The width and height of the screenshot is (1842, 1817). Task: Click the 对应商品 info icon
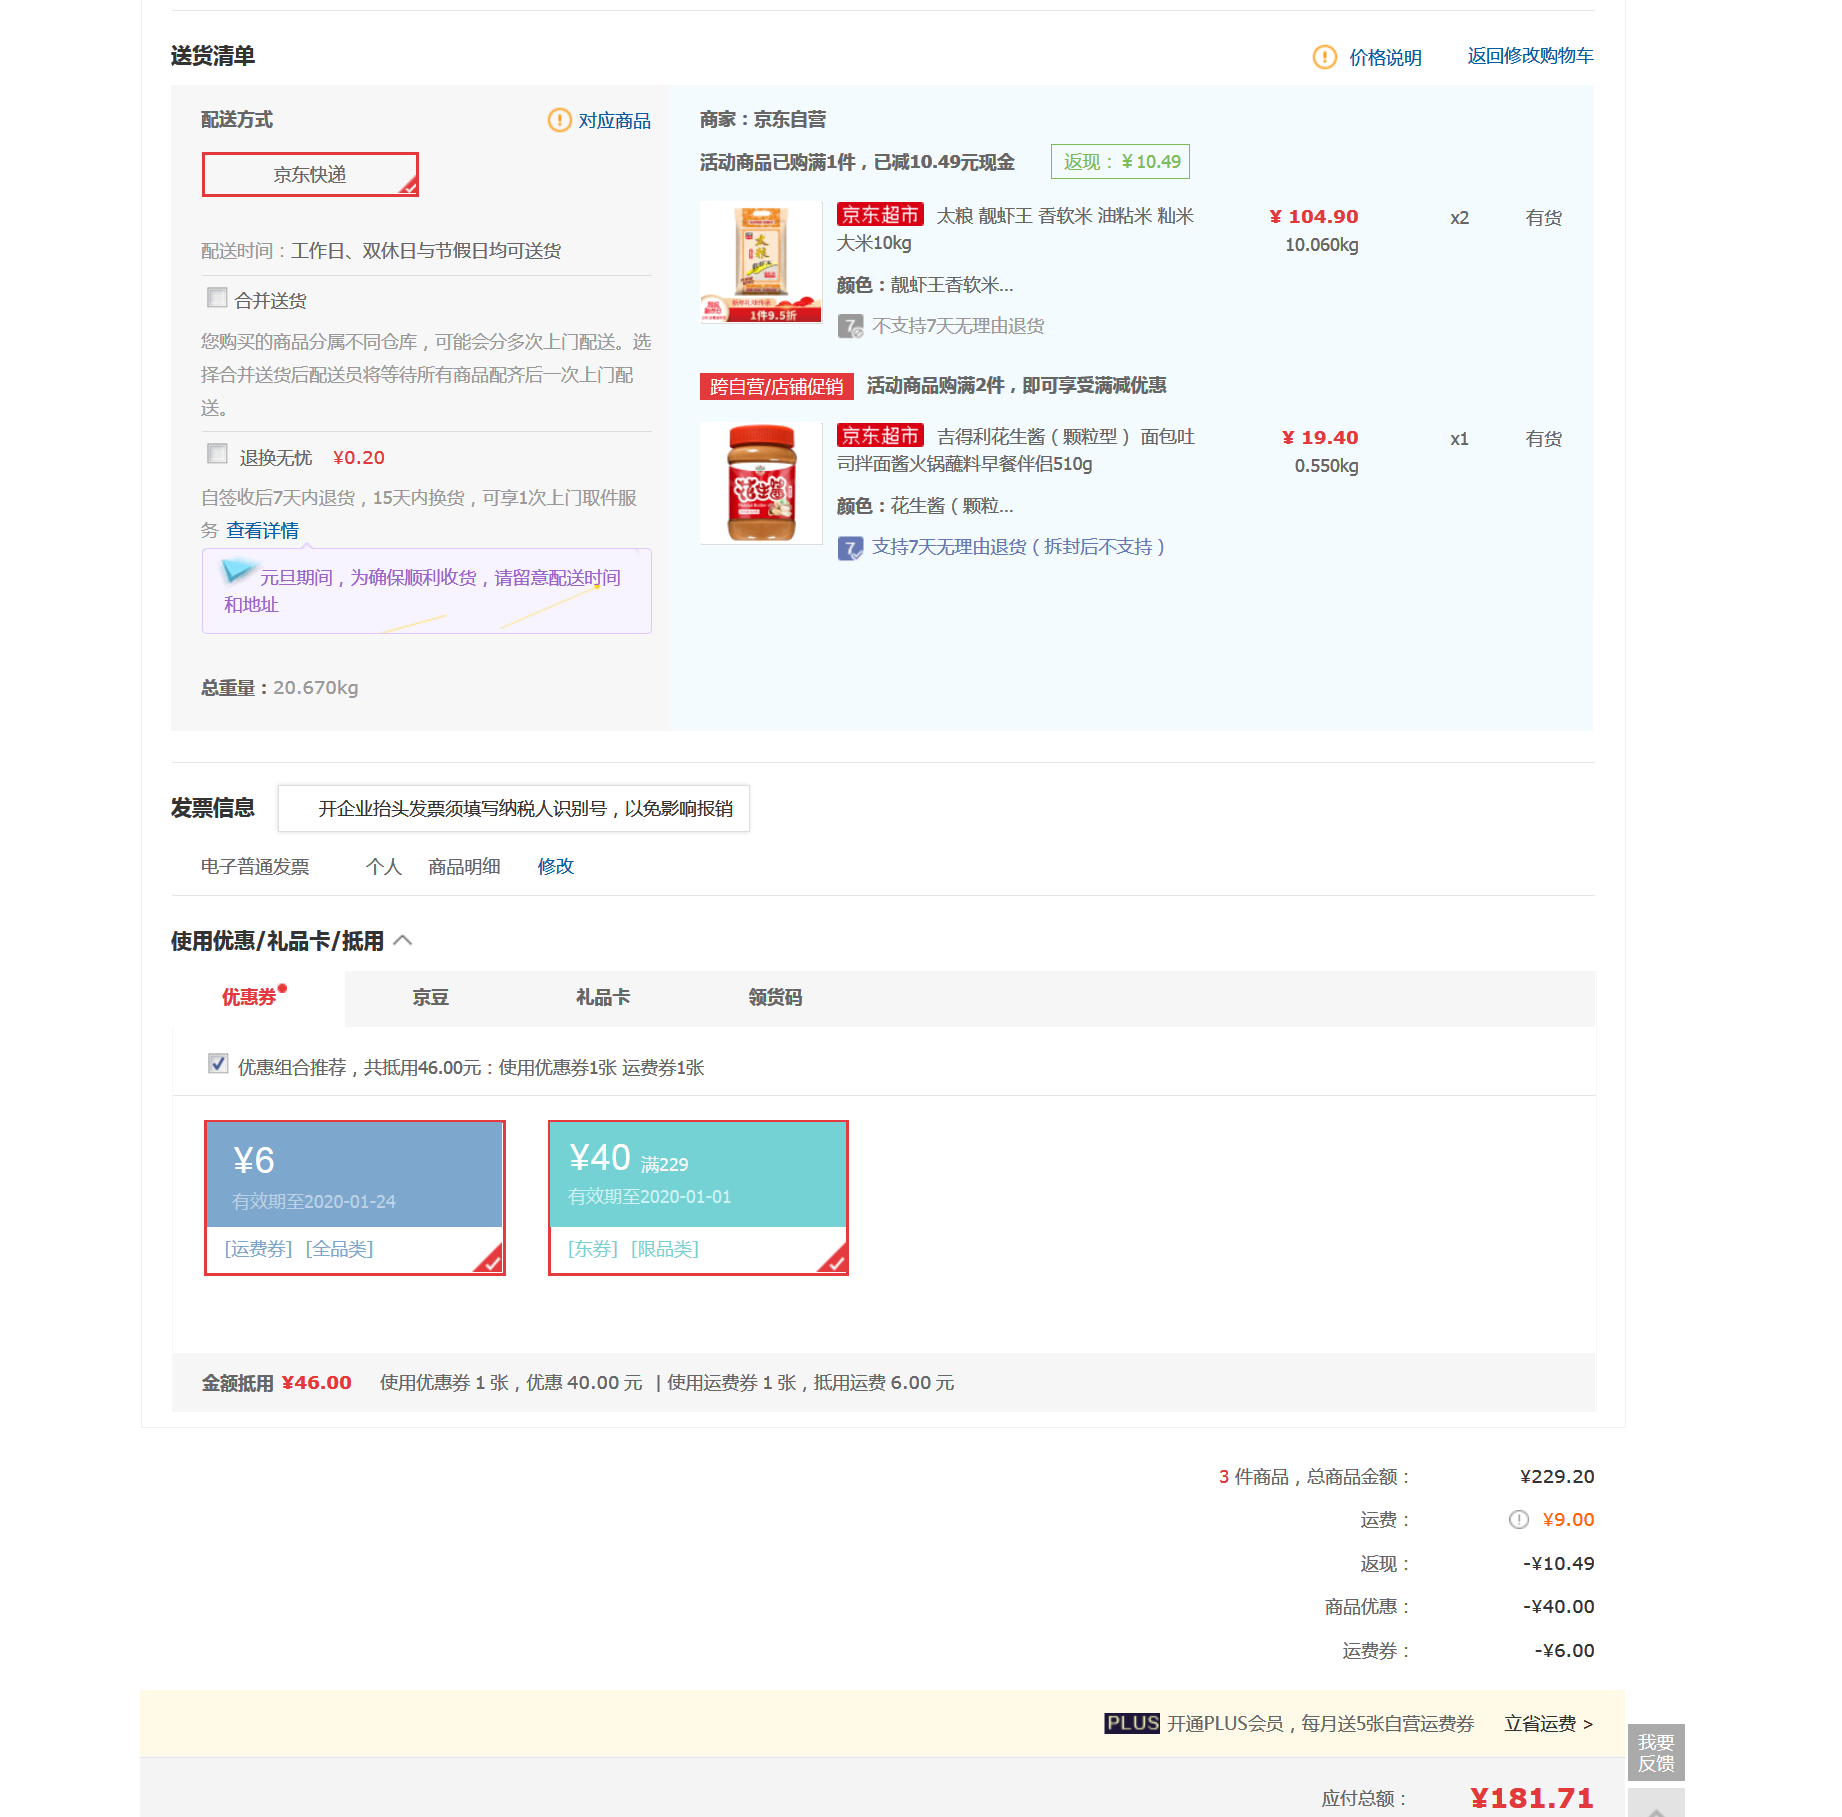pyautogui.click(x=559, y=120)
